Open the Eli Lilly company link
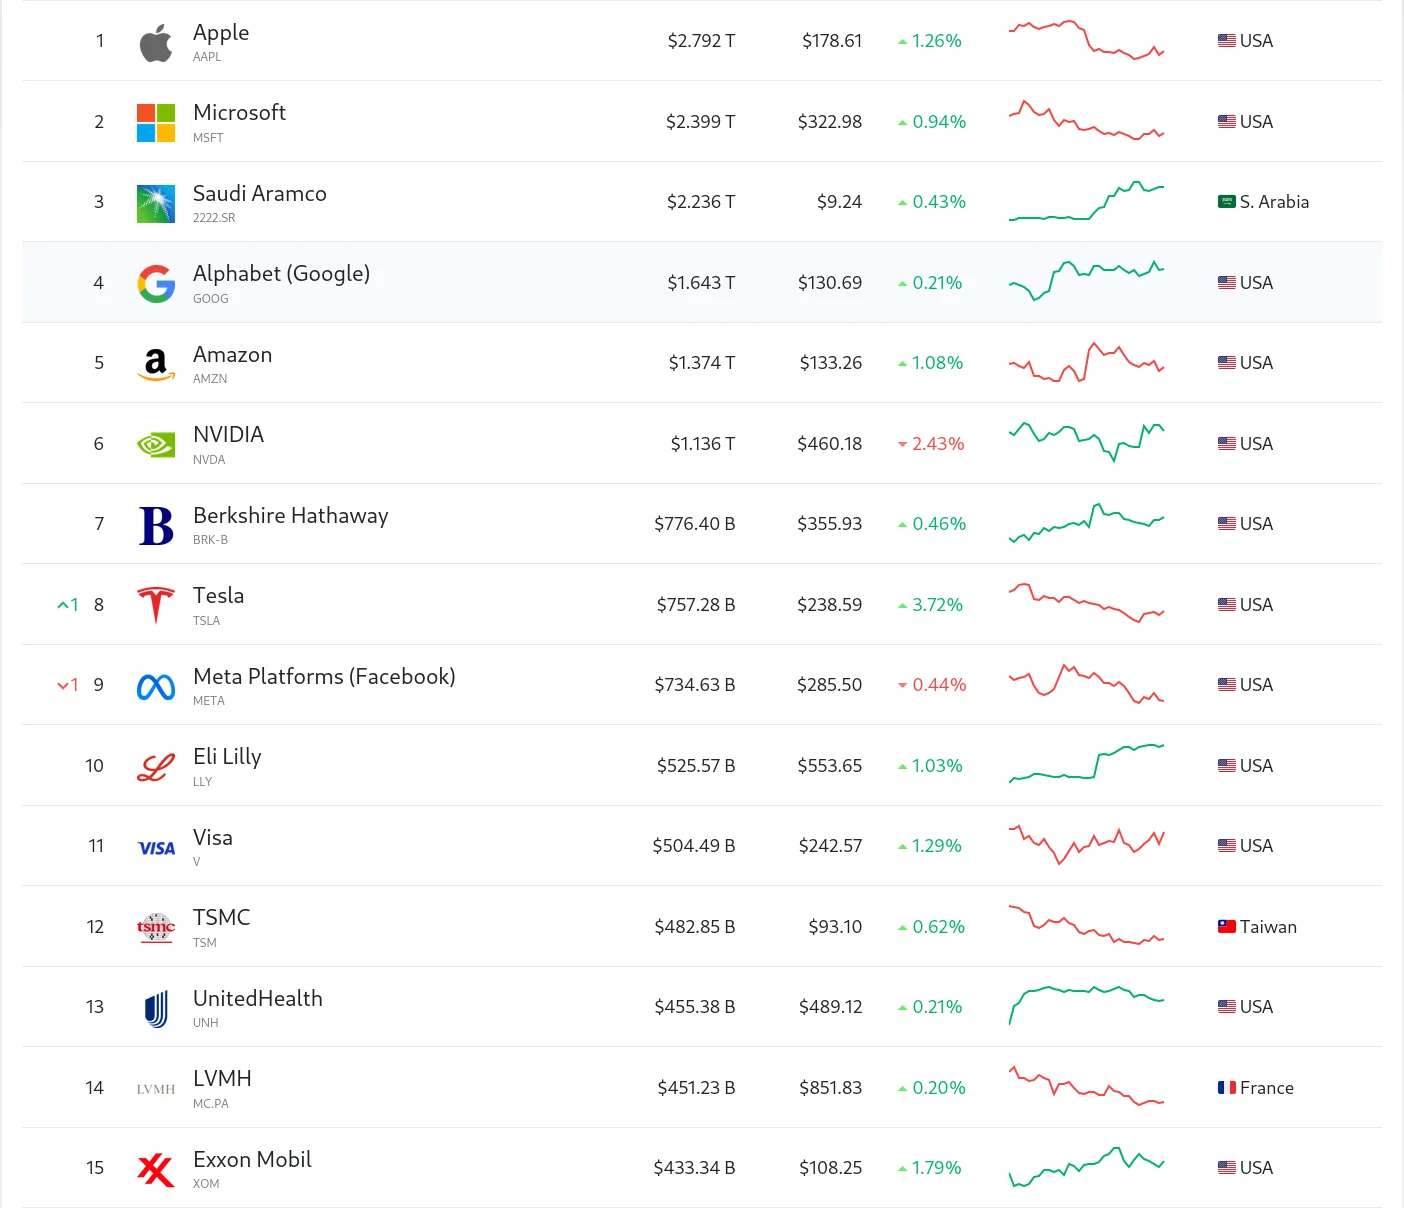 [x=227, y=757]
